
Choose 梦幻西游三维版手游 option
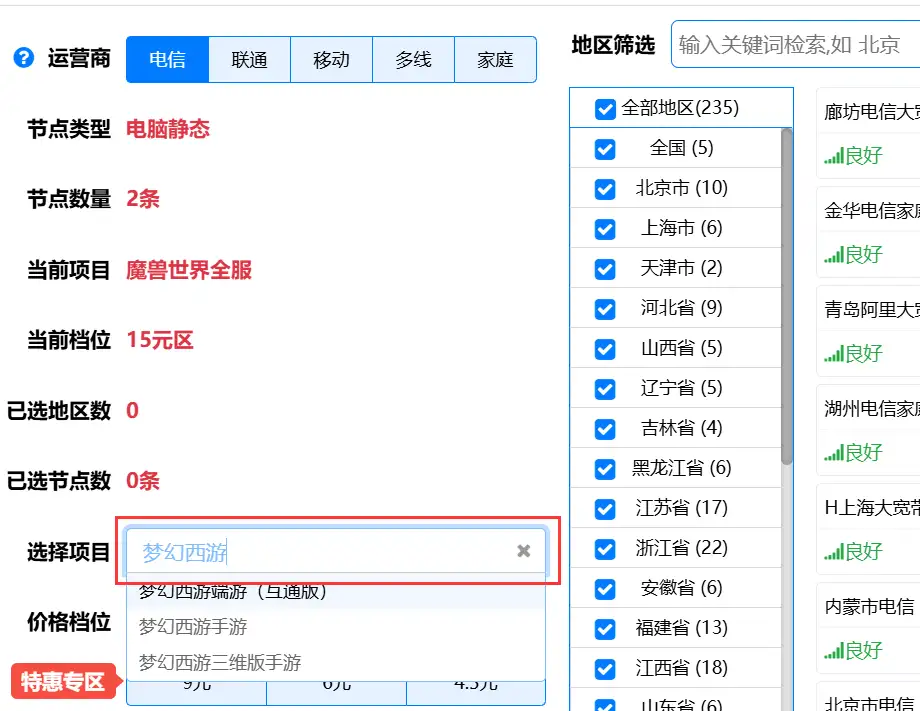pos(220,662)
